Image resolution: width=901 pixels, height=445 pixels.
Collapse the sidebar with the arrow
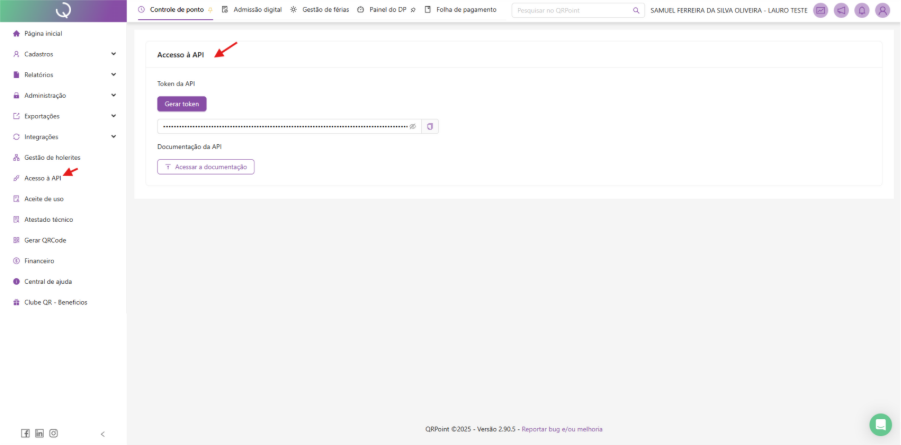[x=102, y=433]
